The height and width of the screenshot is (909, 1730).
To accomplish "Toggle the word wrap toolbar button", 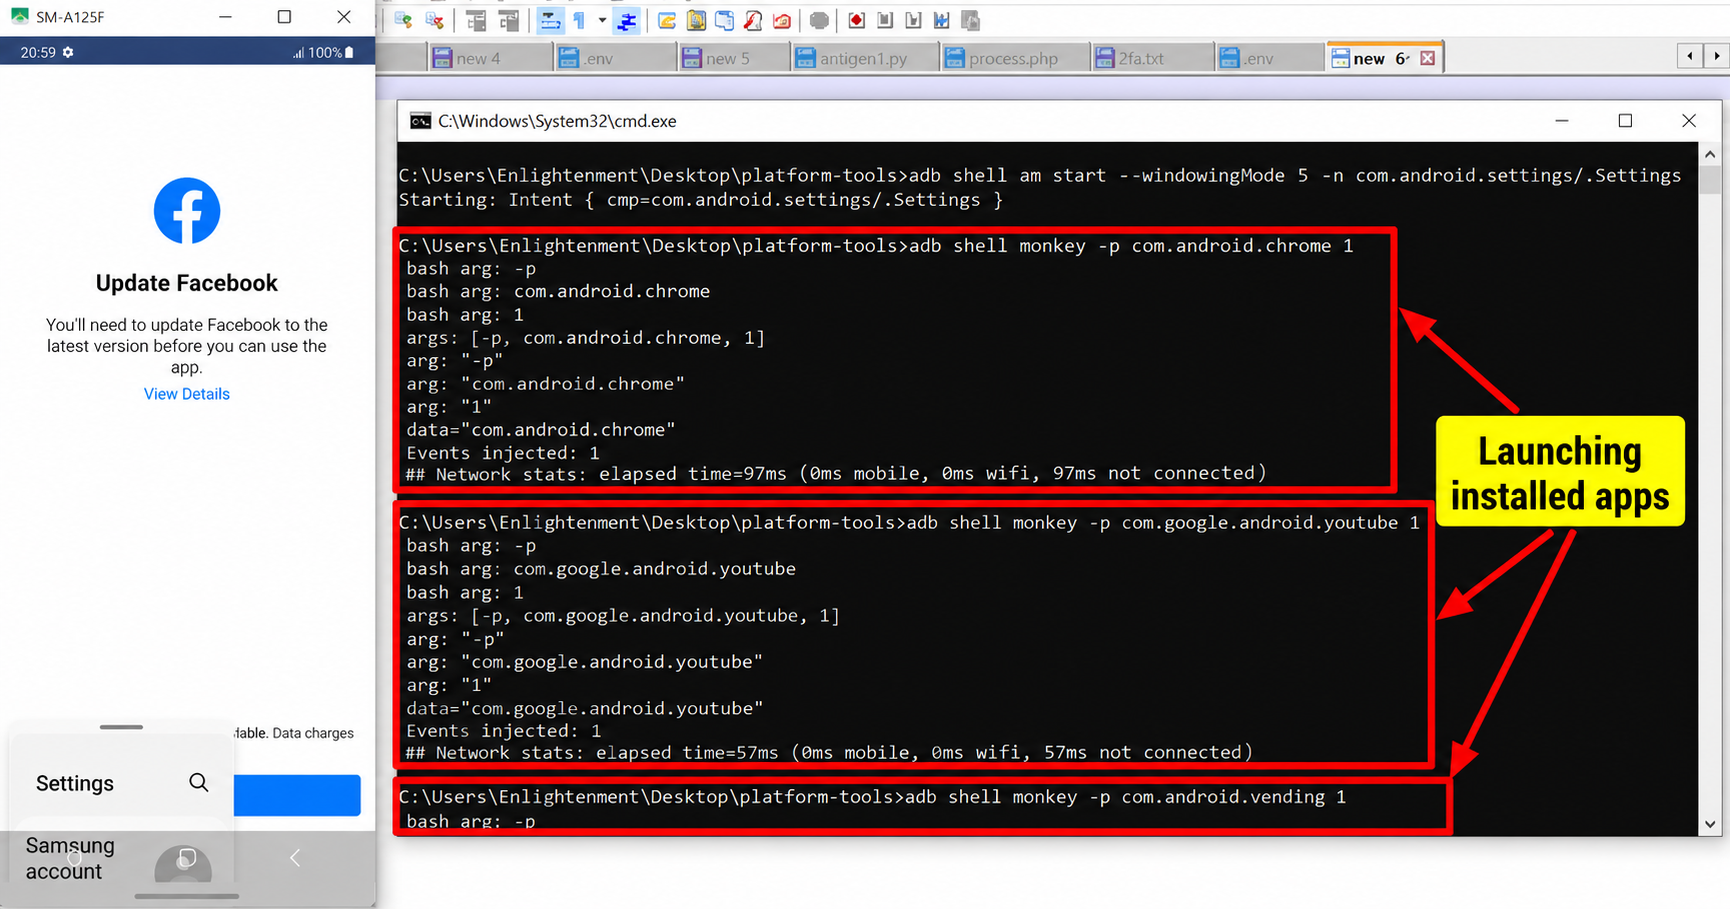I will [x=550, y=21].
